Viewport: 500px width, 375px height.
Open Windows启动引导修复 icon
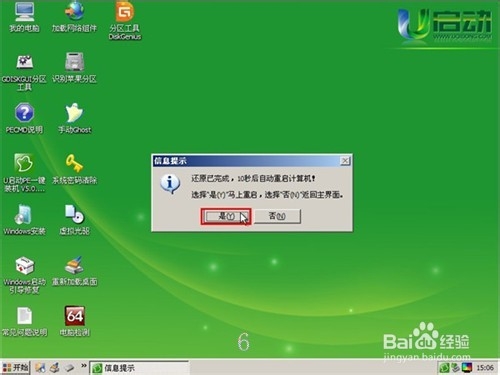24,275
